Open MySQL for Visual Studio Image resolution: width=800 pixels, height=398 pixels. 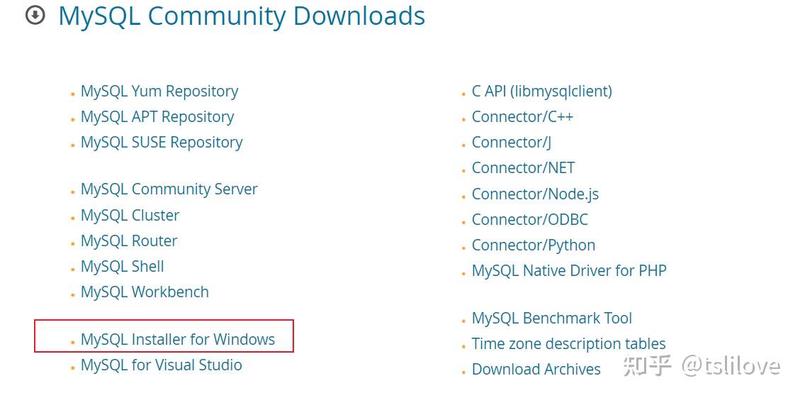[x=161, y=365]
